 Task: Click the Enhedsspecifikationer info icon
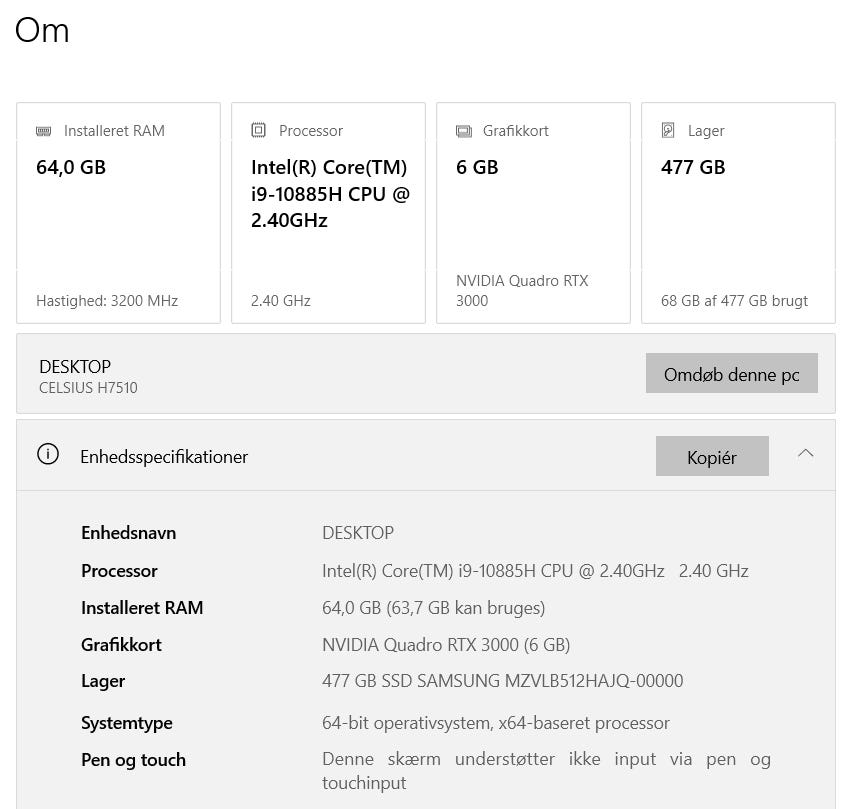pyautogui.click(x=48, y=455)
